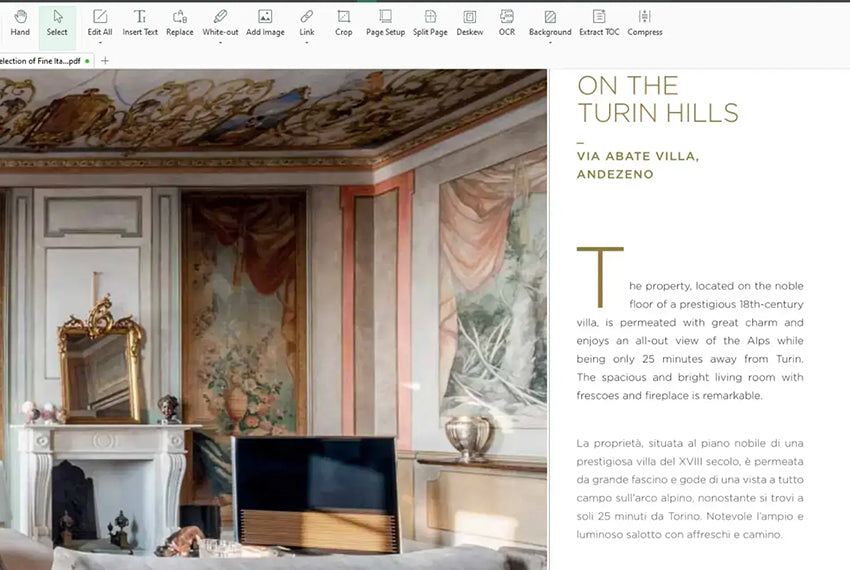Open the Link dropdown menu
This screenshot has height=570, width=850.
click(306, 42)
